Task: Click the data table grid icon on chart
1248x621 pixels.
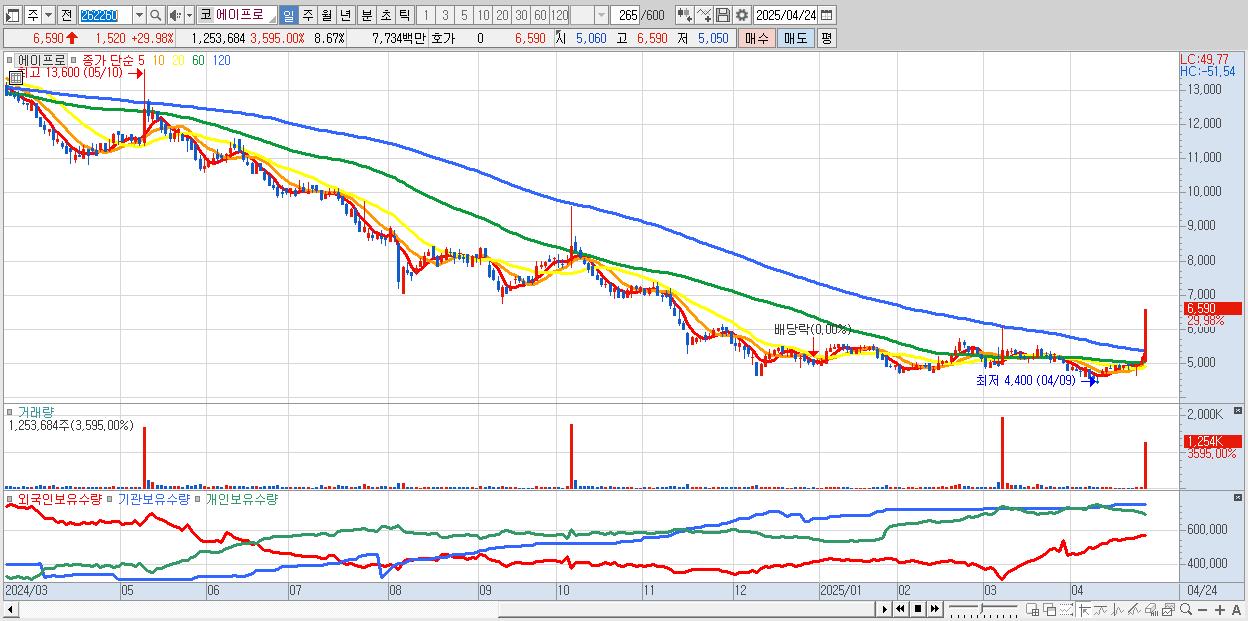Action: click(x=15, y=76)
